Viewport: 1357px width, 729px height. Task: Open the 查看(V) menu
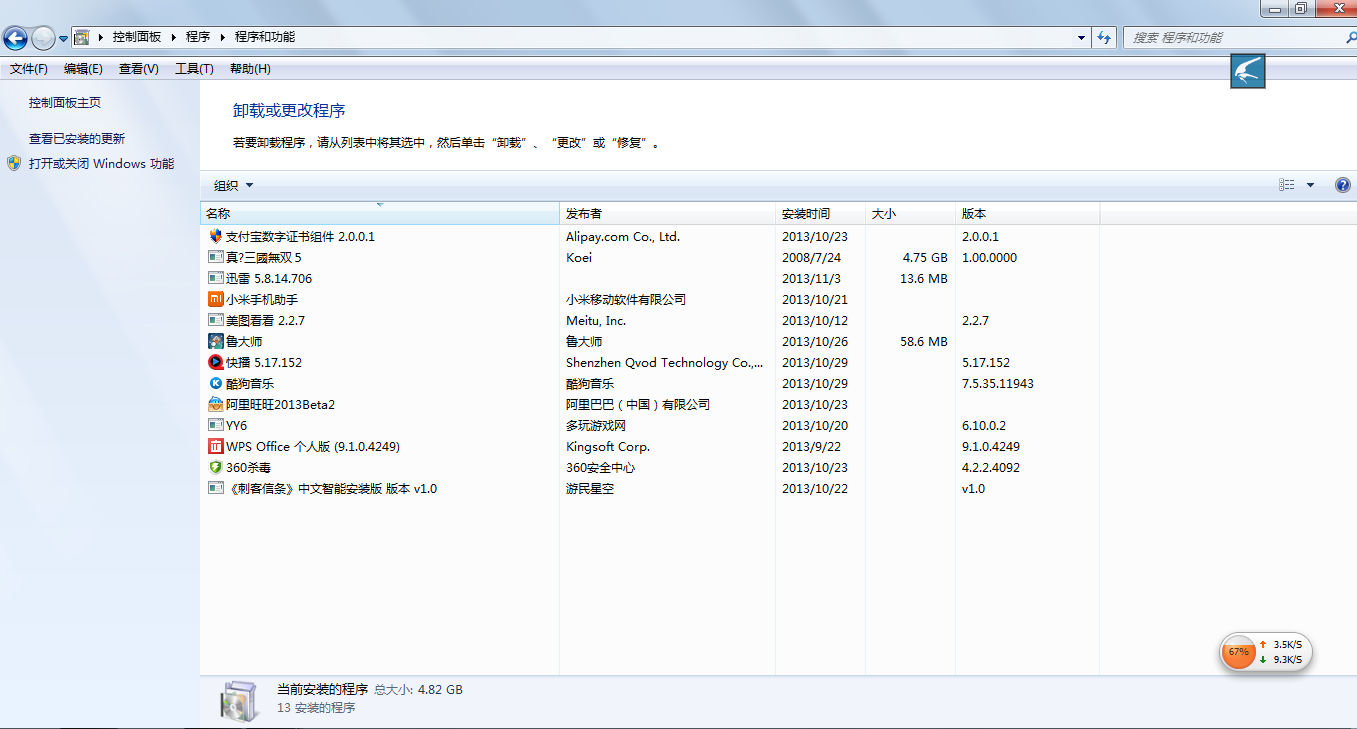pyautogui.click(x=138, y=69)
